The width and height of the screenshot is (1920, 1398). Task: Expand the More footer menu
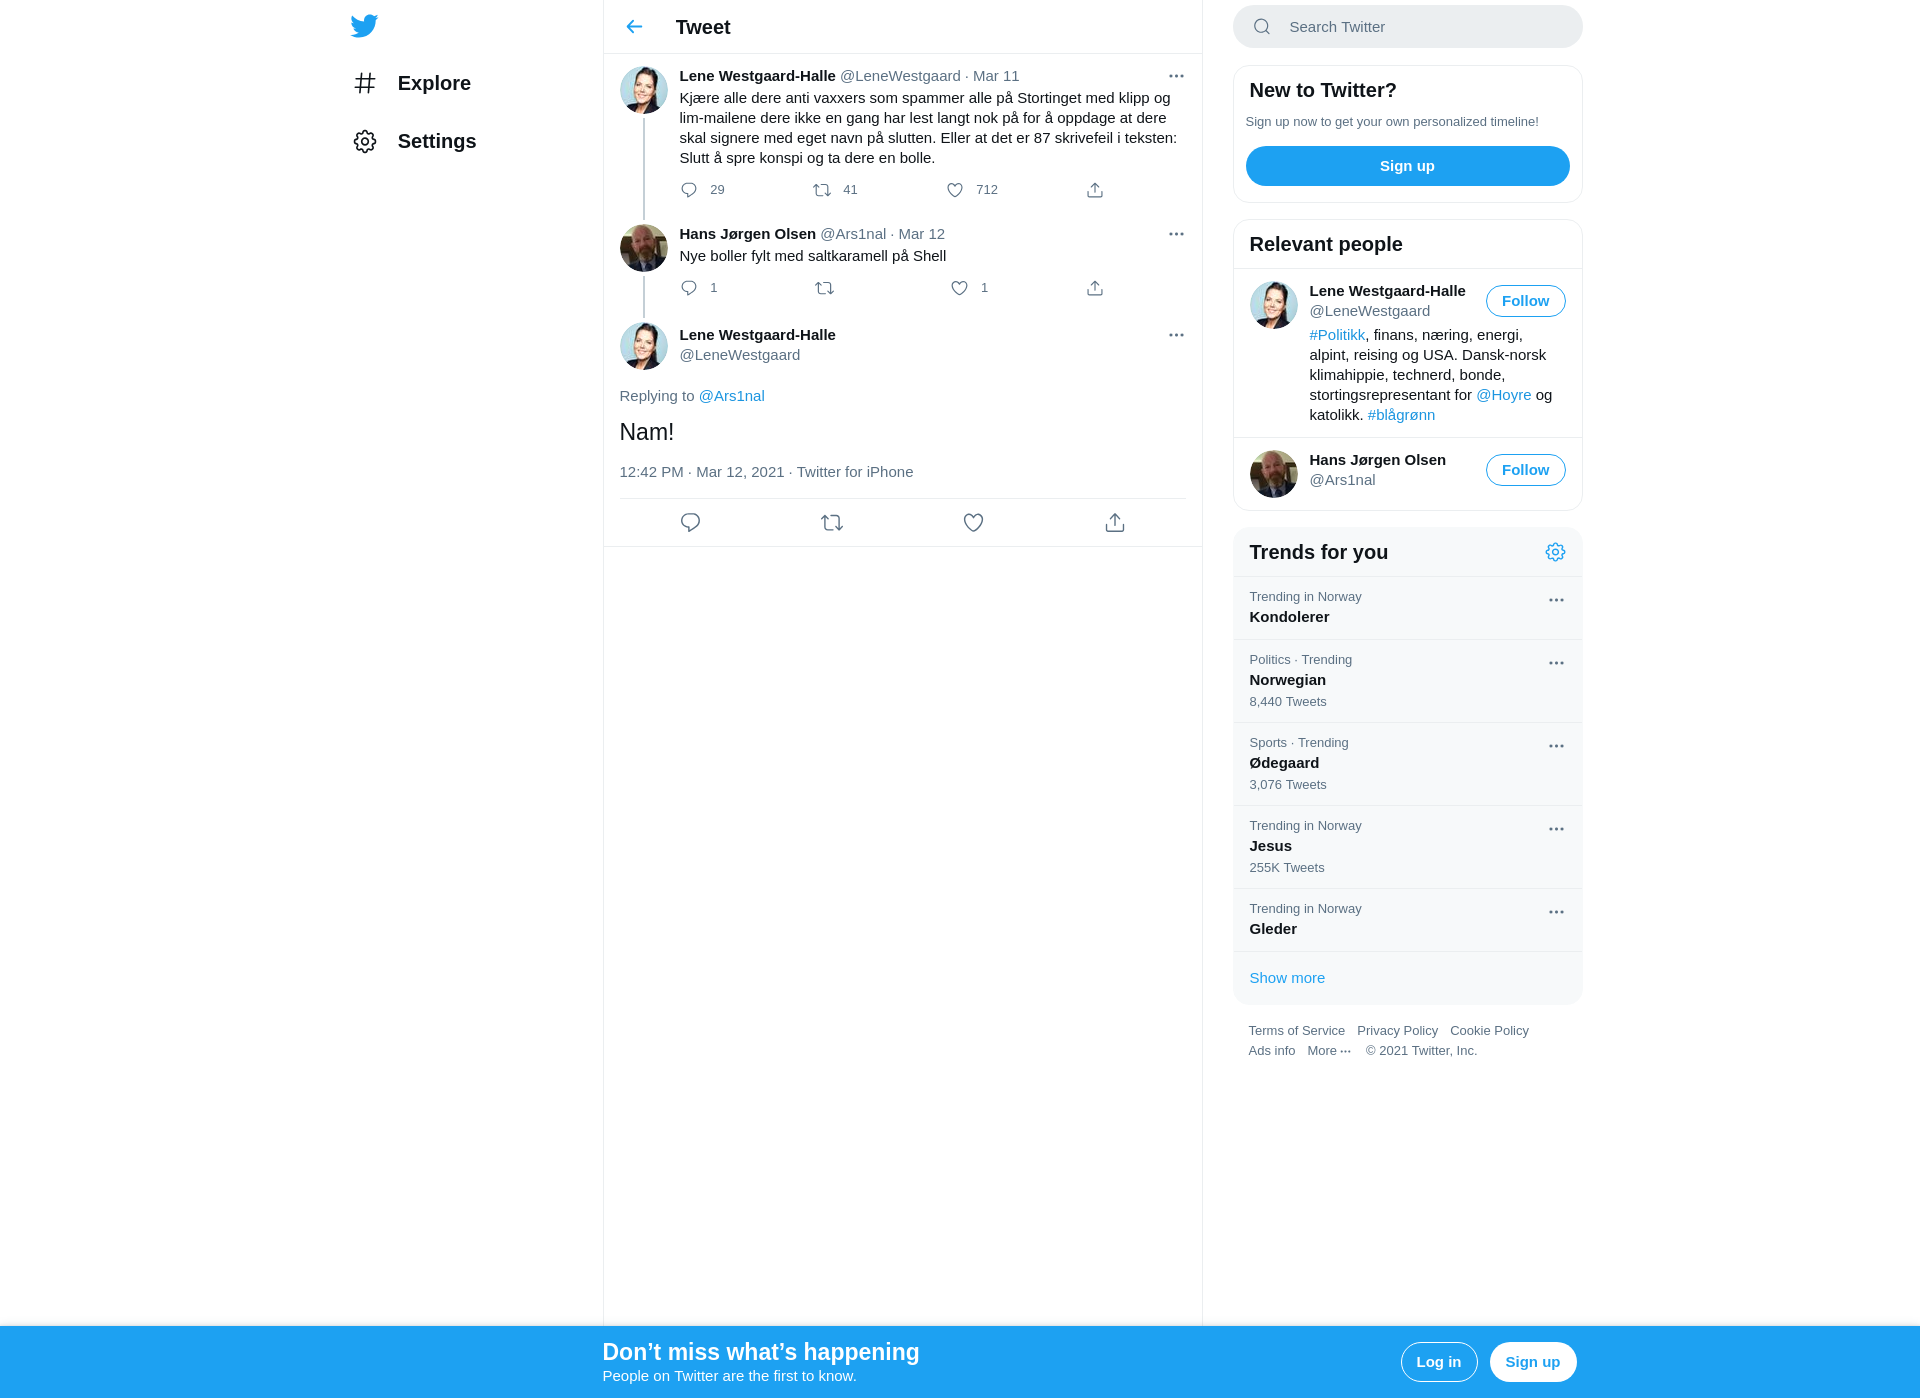(x=1329, y=1051)
